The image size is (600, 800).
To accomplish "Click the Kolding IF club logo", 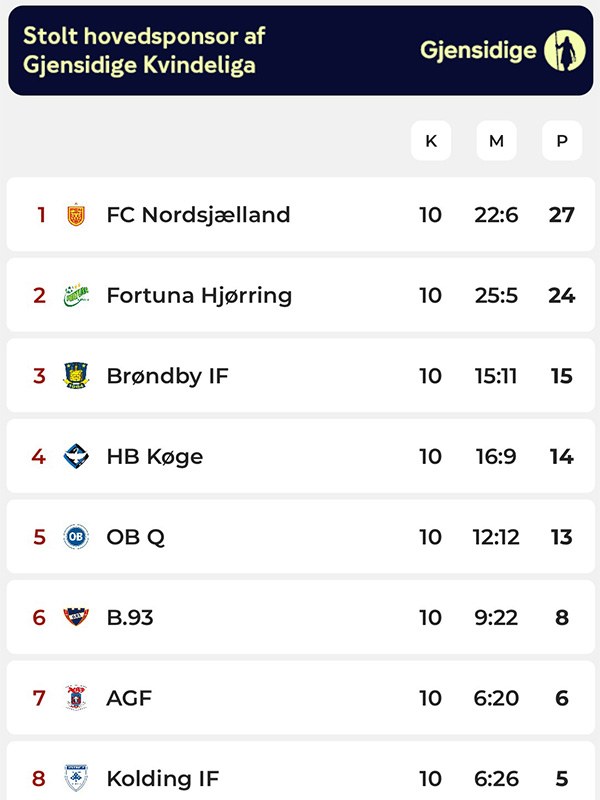I will (75, 778).
